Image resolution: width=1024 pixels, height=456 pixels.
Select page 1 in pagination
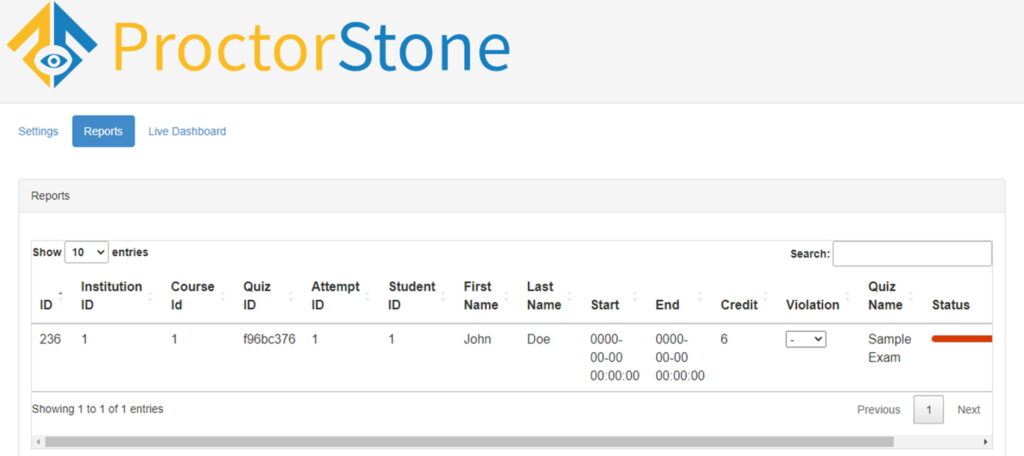928,409
